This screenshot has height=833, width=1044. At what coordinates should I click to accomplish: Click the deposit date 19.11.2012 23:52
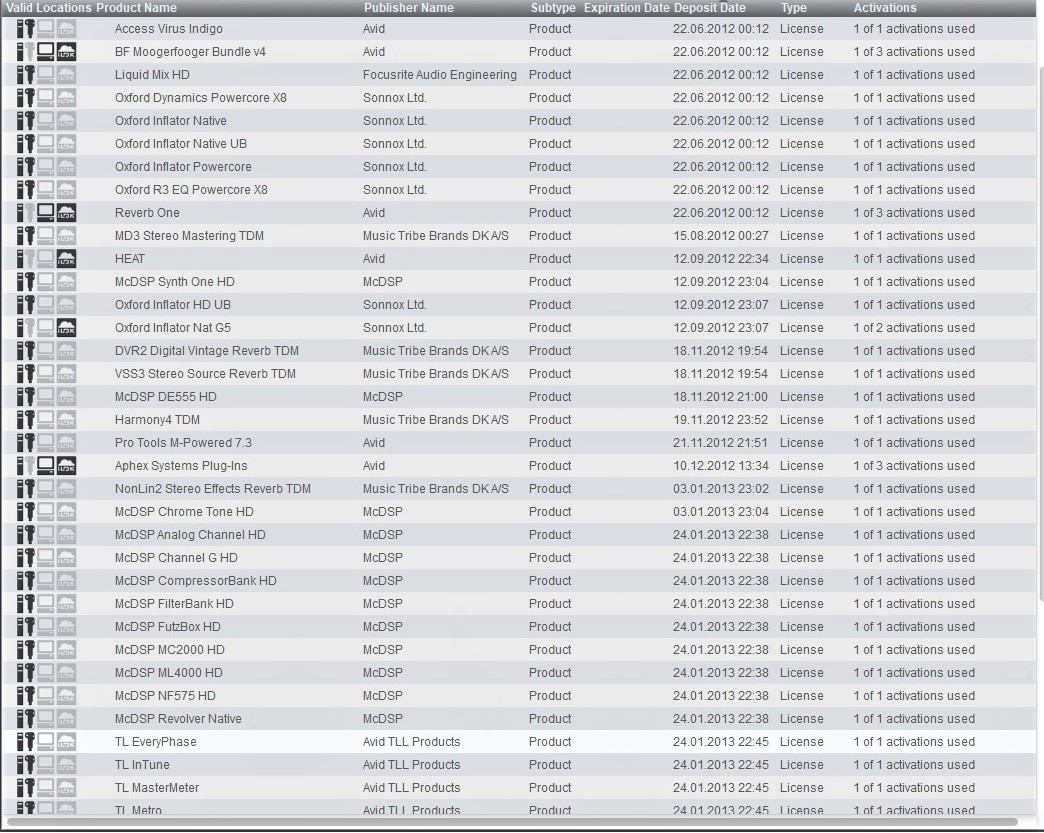point(720,419)
